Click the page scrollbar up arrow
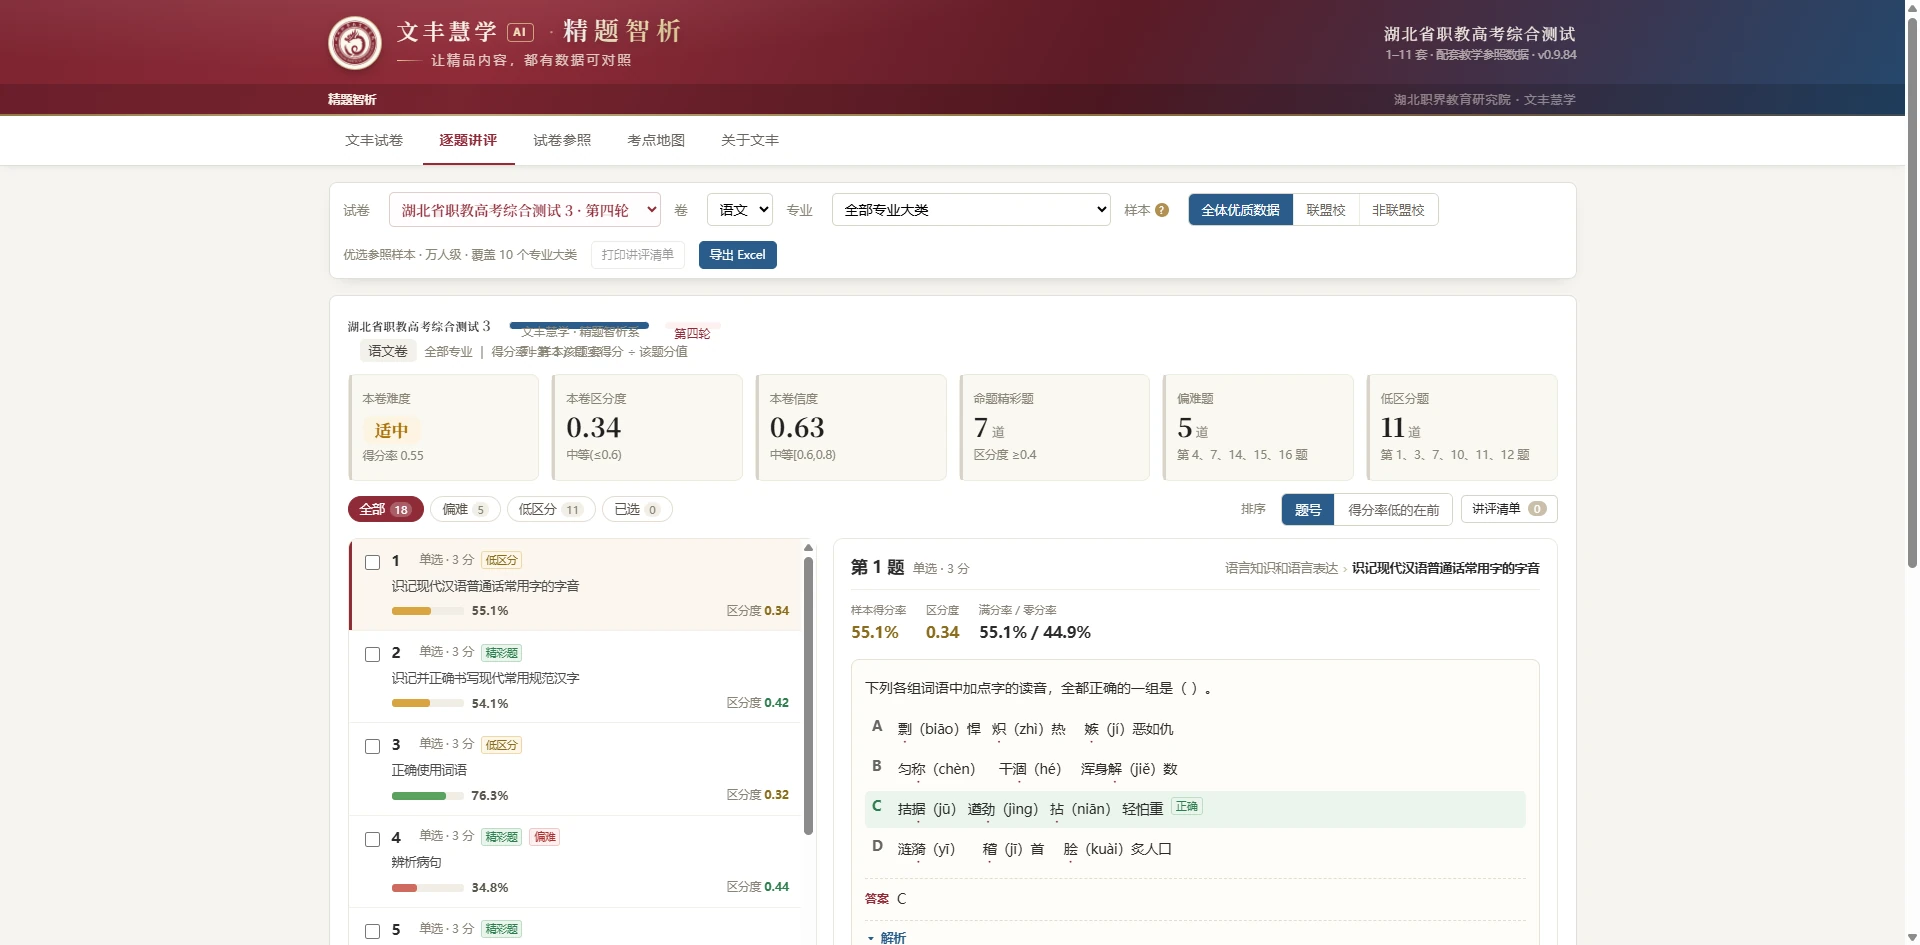 coord(1912,7)
